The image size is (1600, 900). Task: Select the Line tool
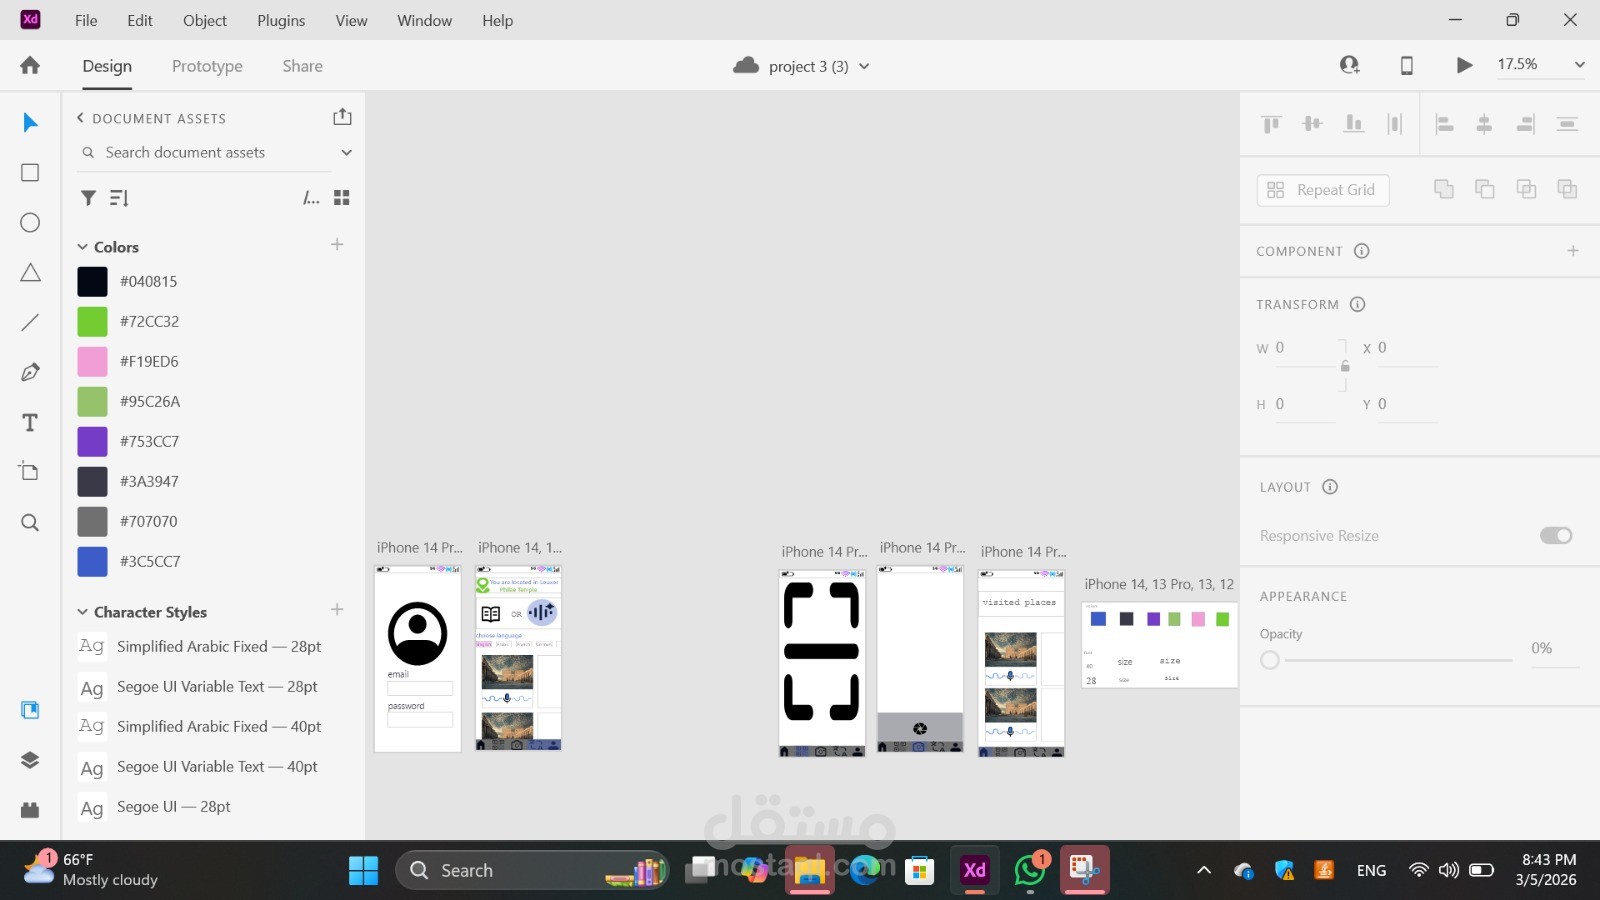[30, 322]
